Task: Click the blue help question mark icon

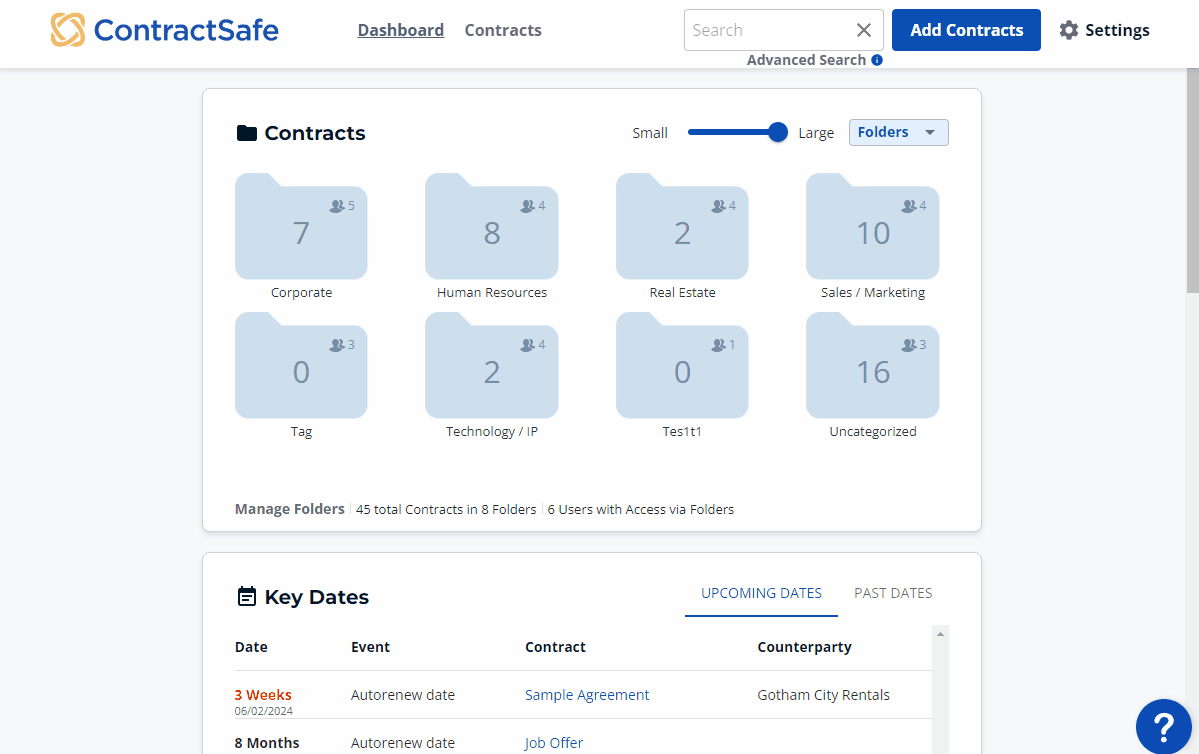Action: click(x=1164, y=724)
